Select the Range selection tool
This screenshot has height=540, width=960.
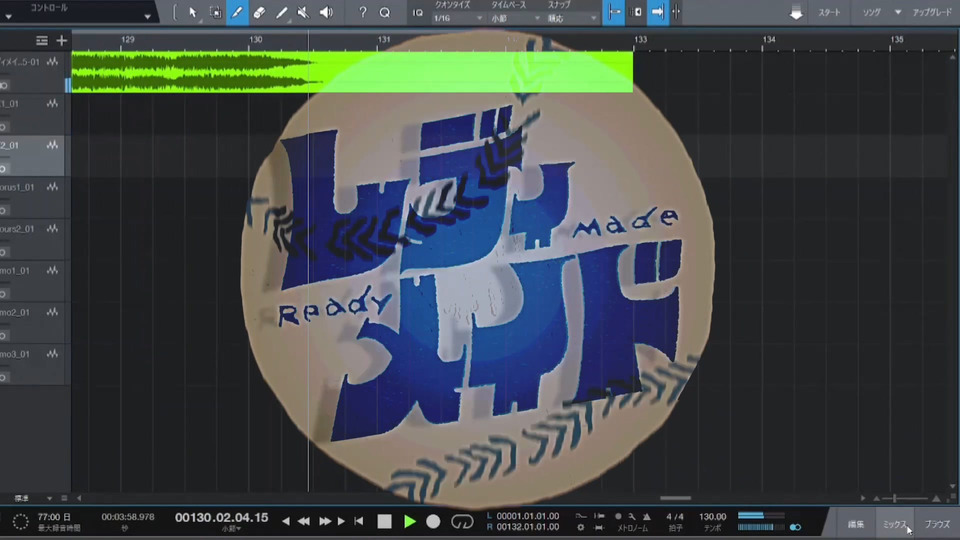coord(216,12)
